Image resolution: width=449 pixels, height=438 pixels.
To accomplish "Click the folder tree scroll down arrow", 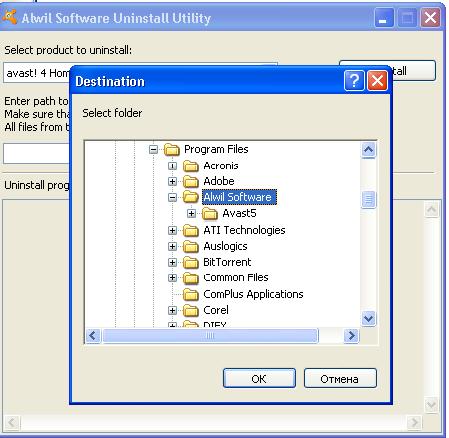I will coord(368,319).
